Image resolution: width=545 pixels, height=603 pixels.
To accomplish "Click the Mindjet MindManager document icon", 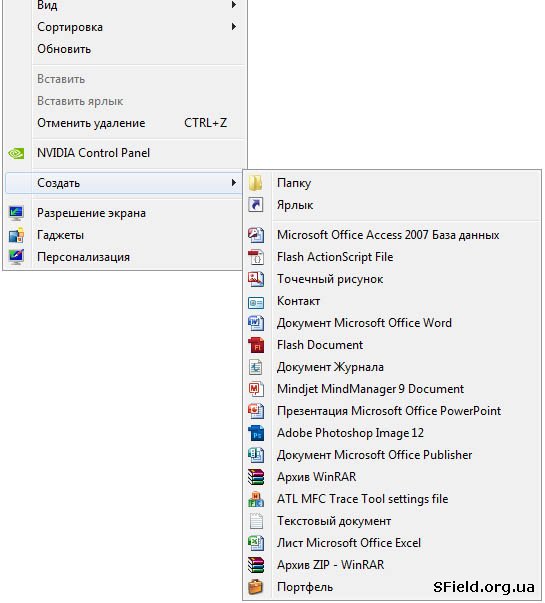I will point(256,389).
